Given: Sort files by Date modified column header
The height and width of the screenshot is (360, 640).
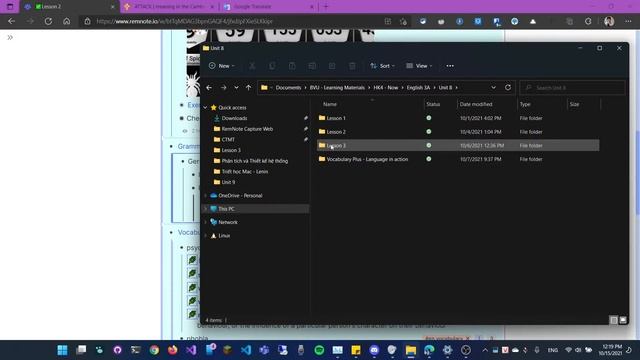Looking at the screenshot, I should pos(476,104).
